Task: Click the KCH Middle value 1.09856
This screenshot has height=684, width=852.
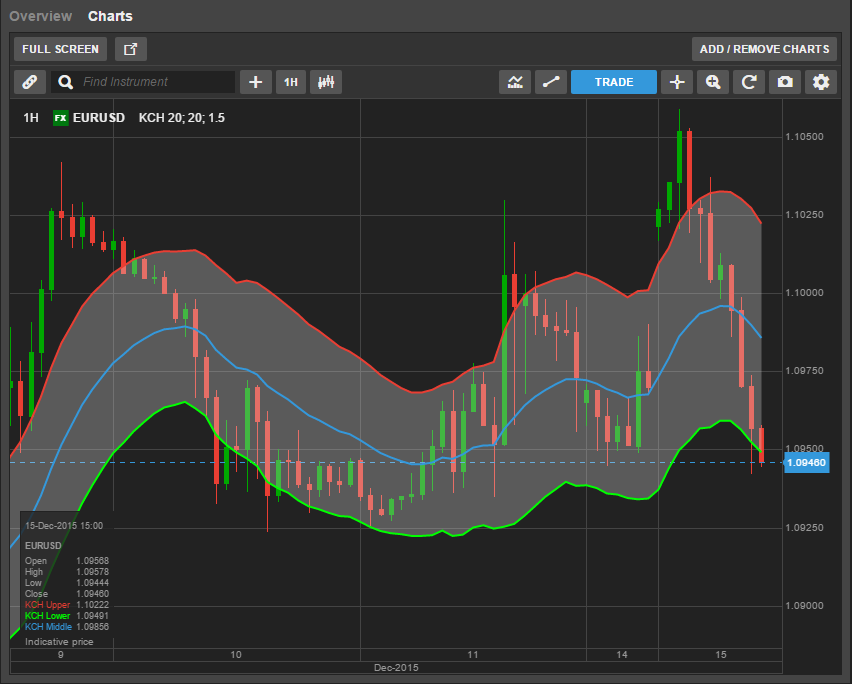Action: (x=92, y=626)
